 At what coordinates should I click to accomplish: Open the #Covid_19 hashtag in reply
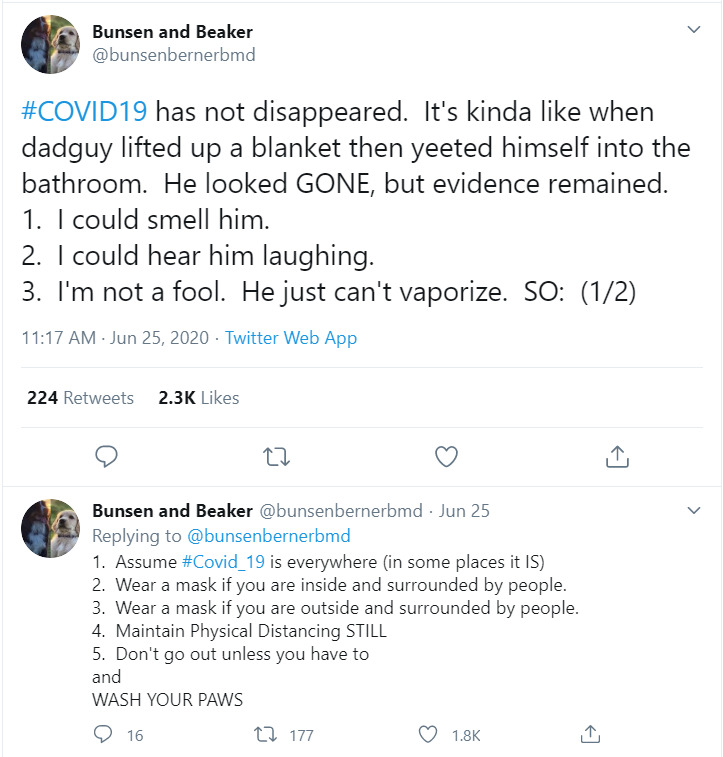tap(226, 561)
